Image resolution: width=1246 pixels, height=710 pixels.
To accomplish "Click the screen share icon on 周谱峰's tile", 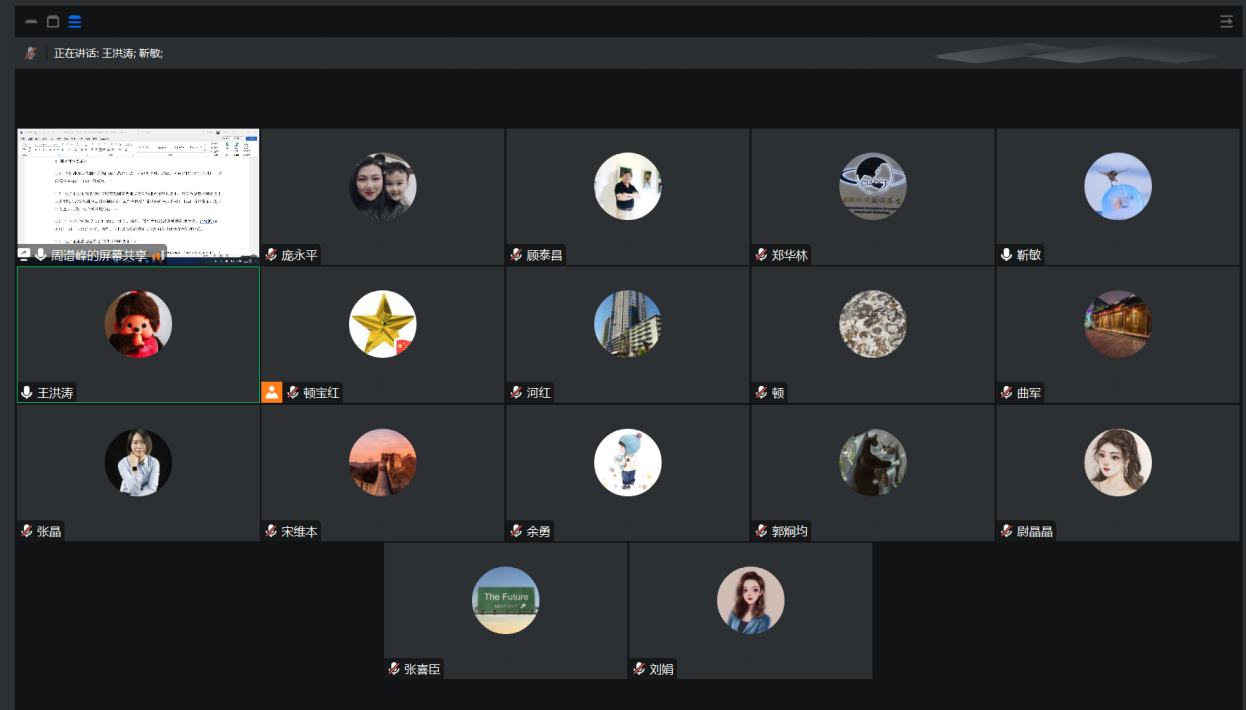I will (x=25, y=255).
